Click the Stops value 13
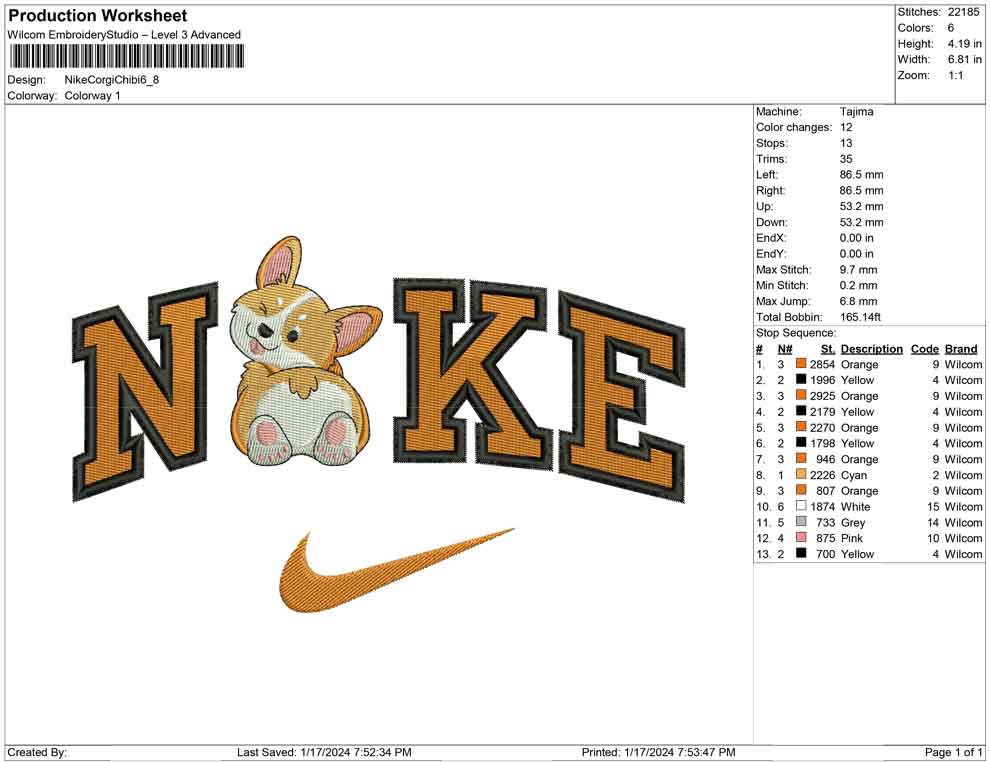 click(x=846, y=143)
